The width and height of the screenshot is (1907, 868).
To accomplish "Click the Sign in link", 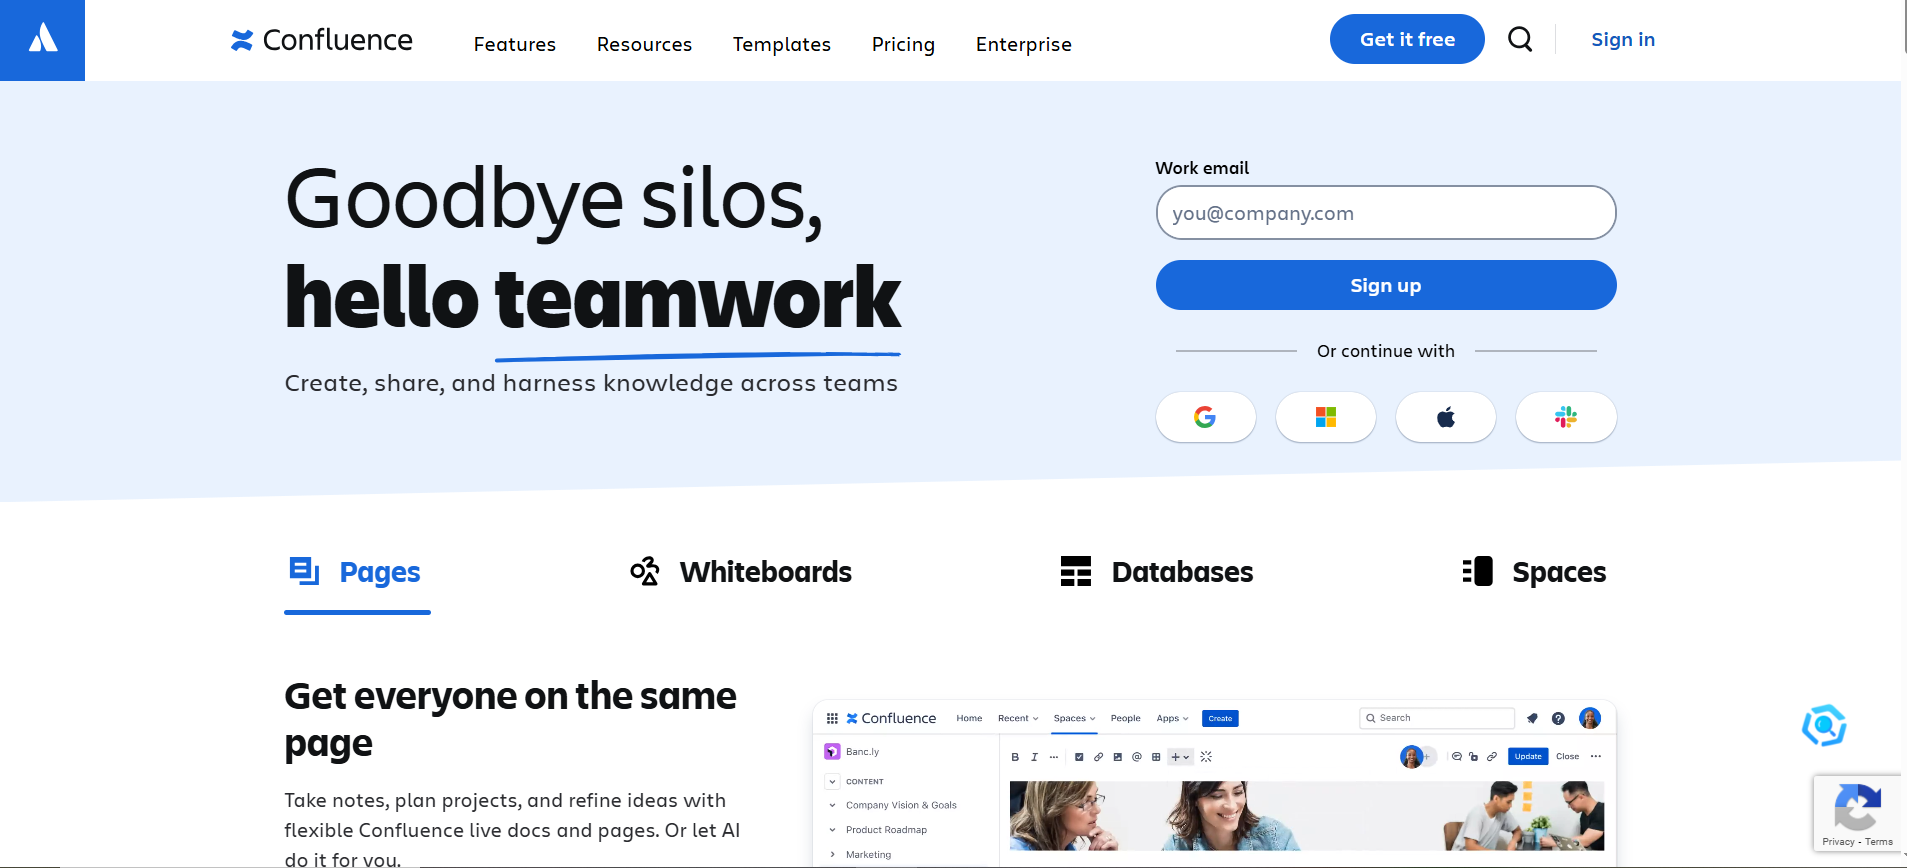I will click(x=1623, y=39).
